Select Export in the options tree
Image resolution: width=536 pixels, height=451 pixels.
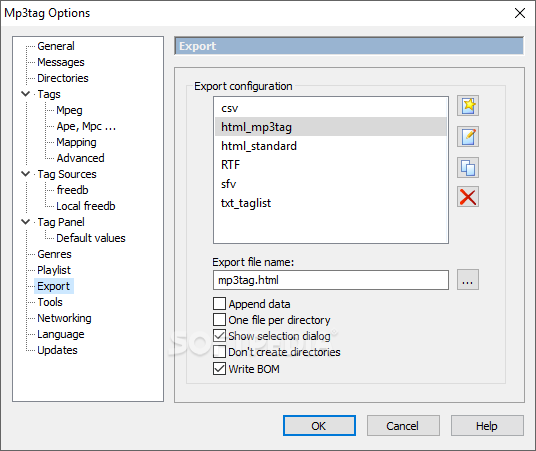[x=54, y=286]
